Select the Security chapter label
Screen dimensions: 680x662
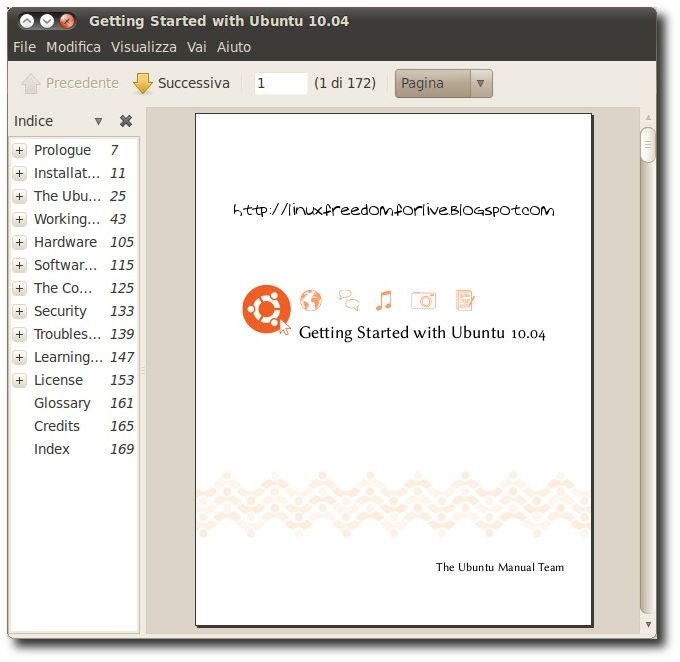click(60, 311)
